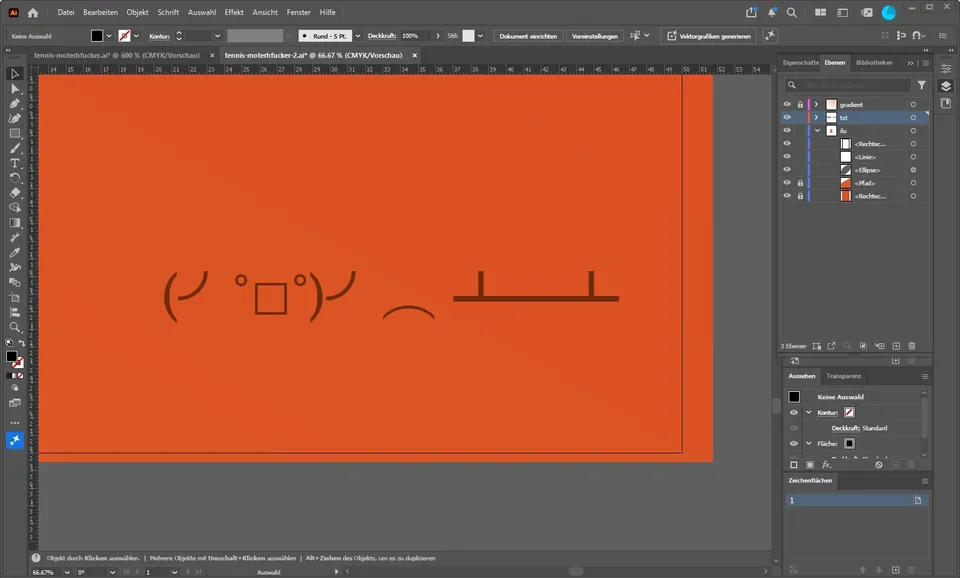Viewport: 960px width, 578px height.
Task: Open the Rund - 5 Pt. brush dropdown
Action: point(358,36)
